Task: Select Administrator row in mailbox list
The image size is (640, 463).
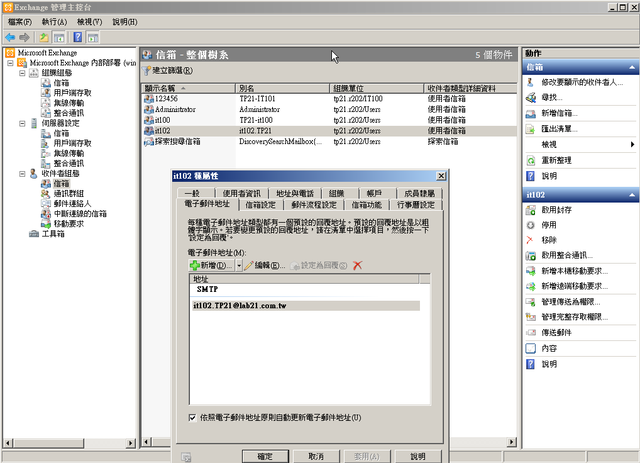Action: pyautogui.click(x=329, y=109)
